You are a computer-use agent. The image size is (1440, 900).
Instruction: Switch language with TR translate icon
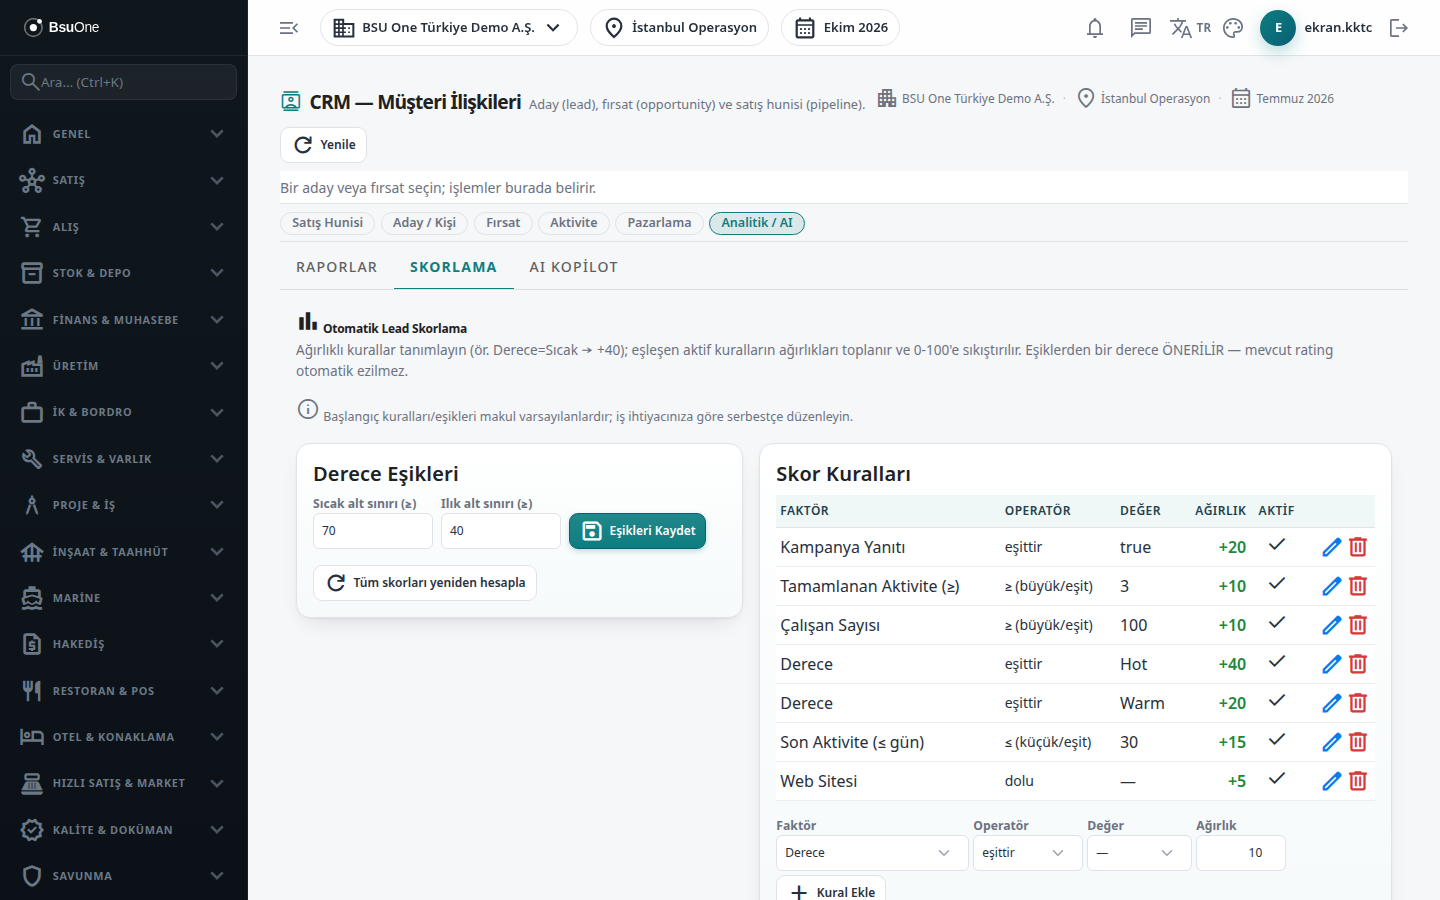pos(1190,28)
